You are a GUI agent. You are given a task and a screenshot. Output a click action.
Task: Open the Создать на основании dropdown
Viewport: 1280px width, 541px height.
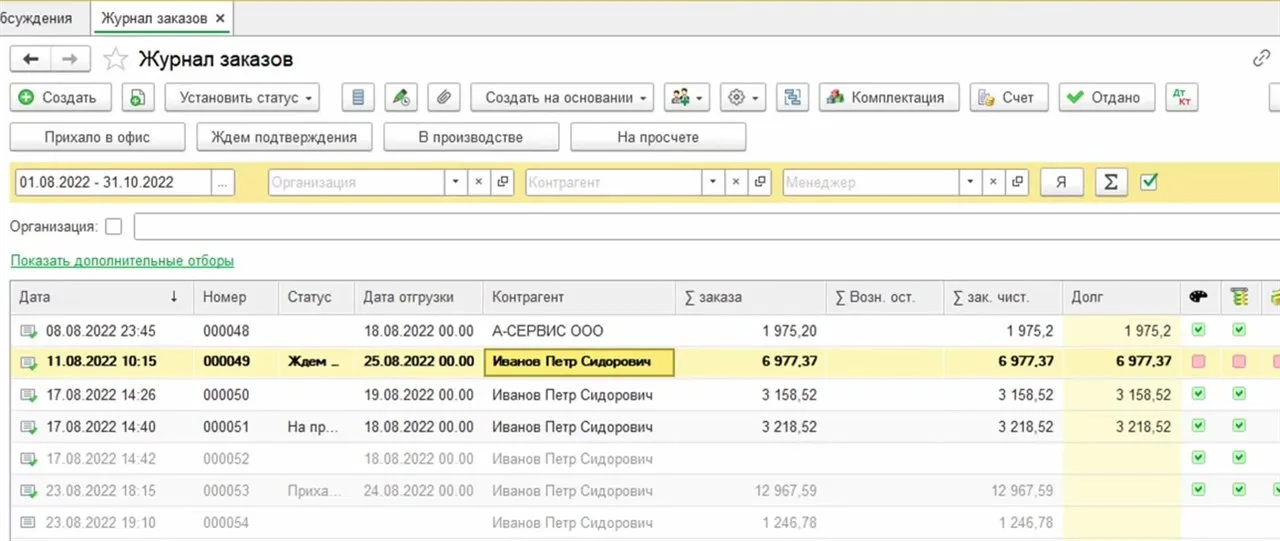click(562, 98)
